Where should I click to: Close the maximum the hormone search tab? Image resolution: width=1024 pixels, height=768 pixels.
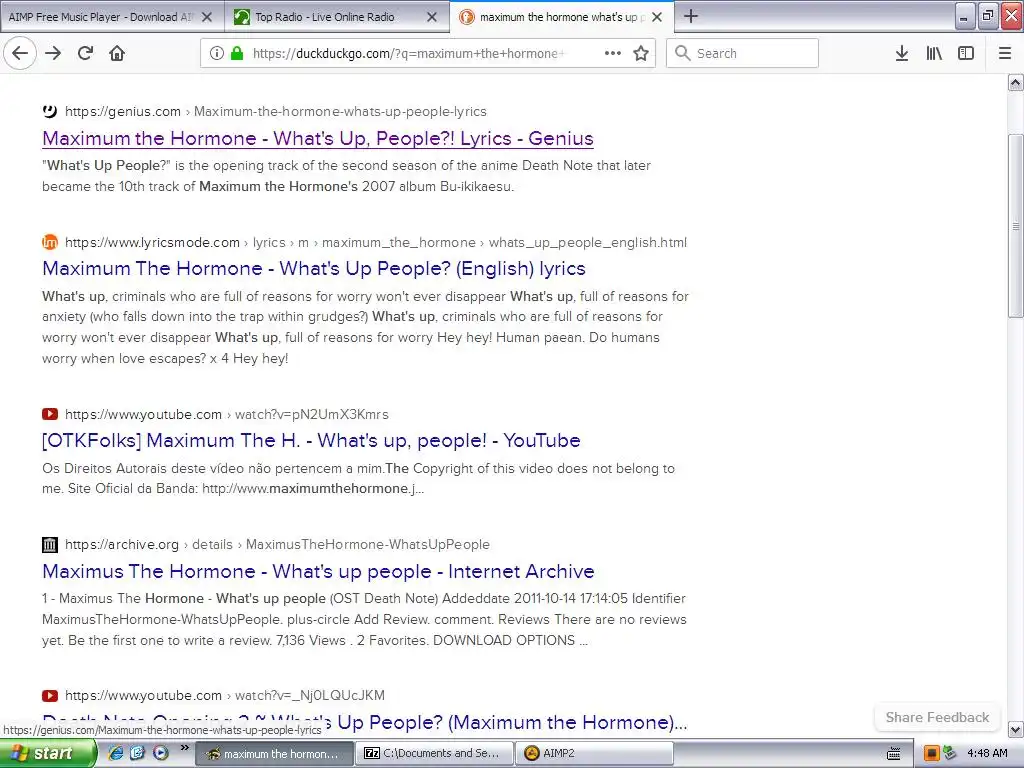657,17
